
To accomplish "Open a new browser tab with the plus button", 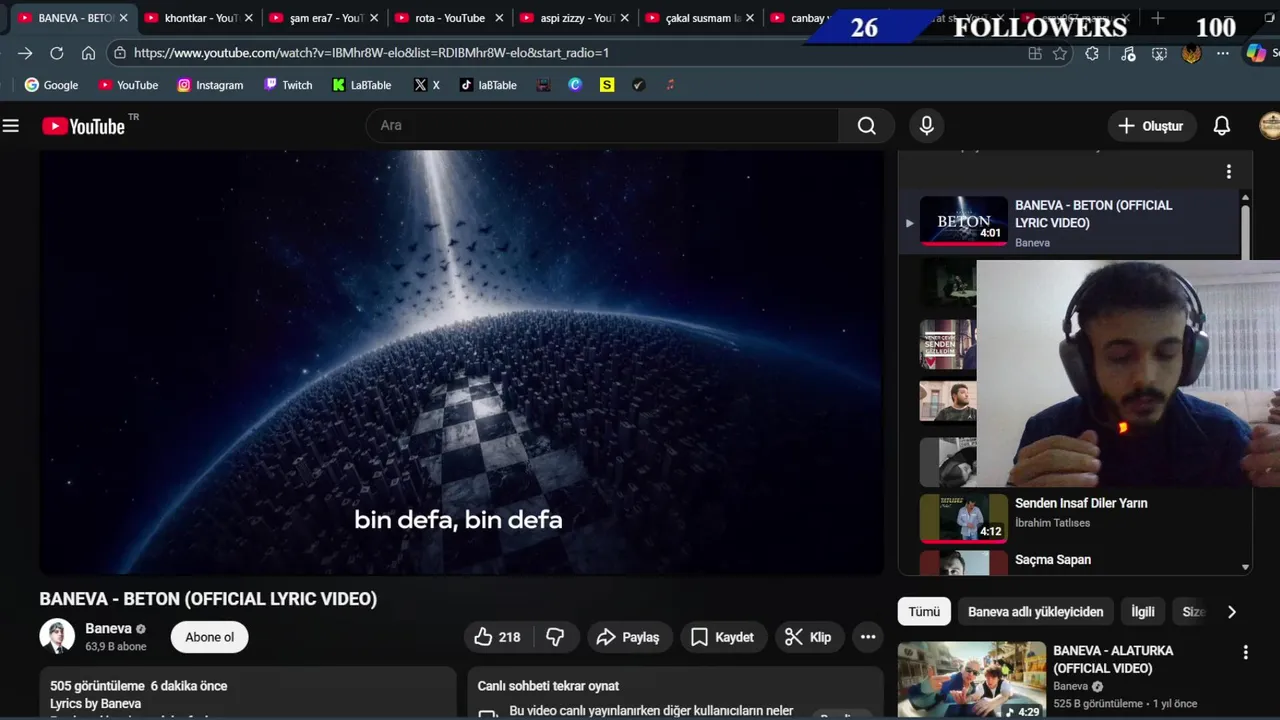I will [1157, 18].
